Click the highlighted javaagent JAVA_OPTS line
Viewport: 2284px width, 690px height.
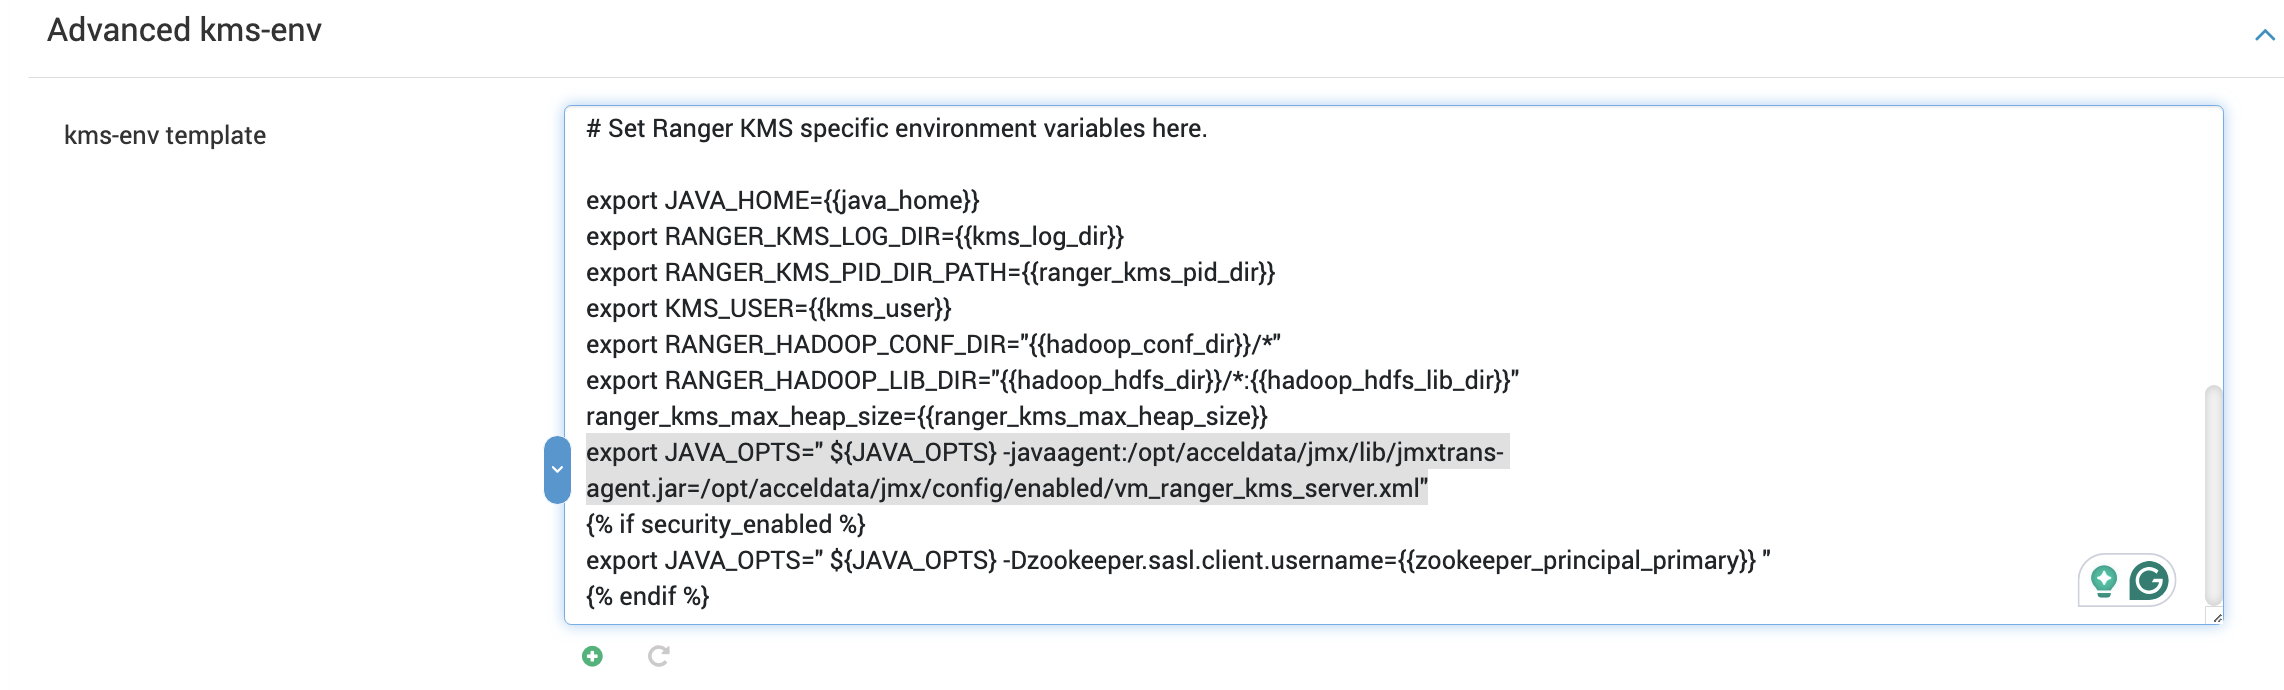[1044, 452]
